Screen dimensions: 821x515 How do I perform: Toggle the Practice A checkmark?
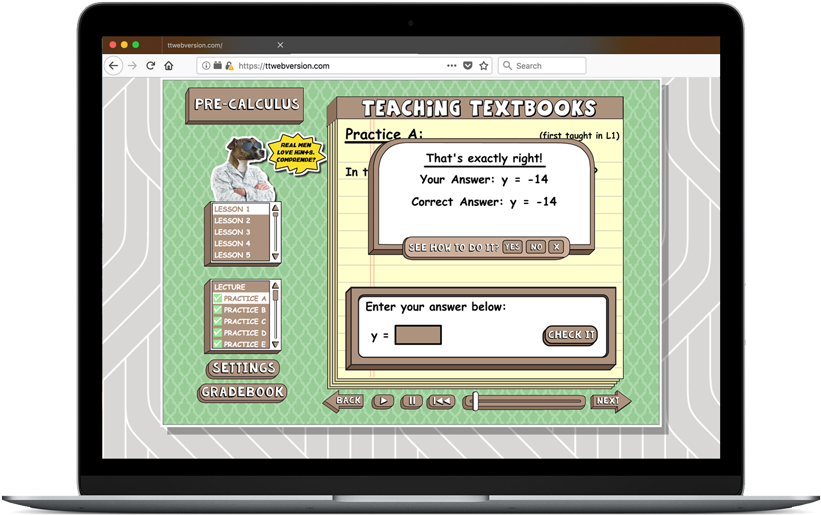pyautogui.click(x=217, y=299)
